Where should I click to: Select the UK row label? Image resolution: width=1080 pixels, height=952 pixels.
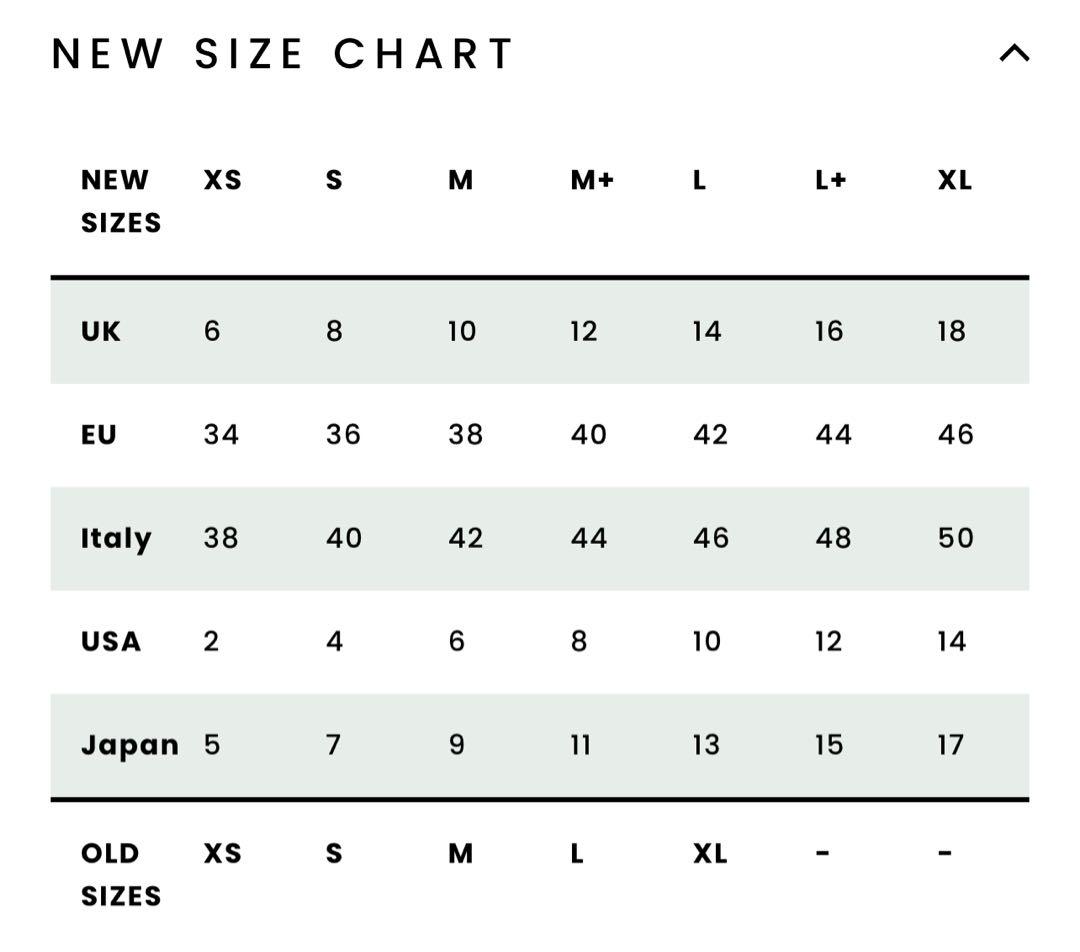click(x=101, y=331)
